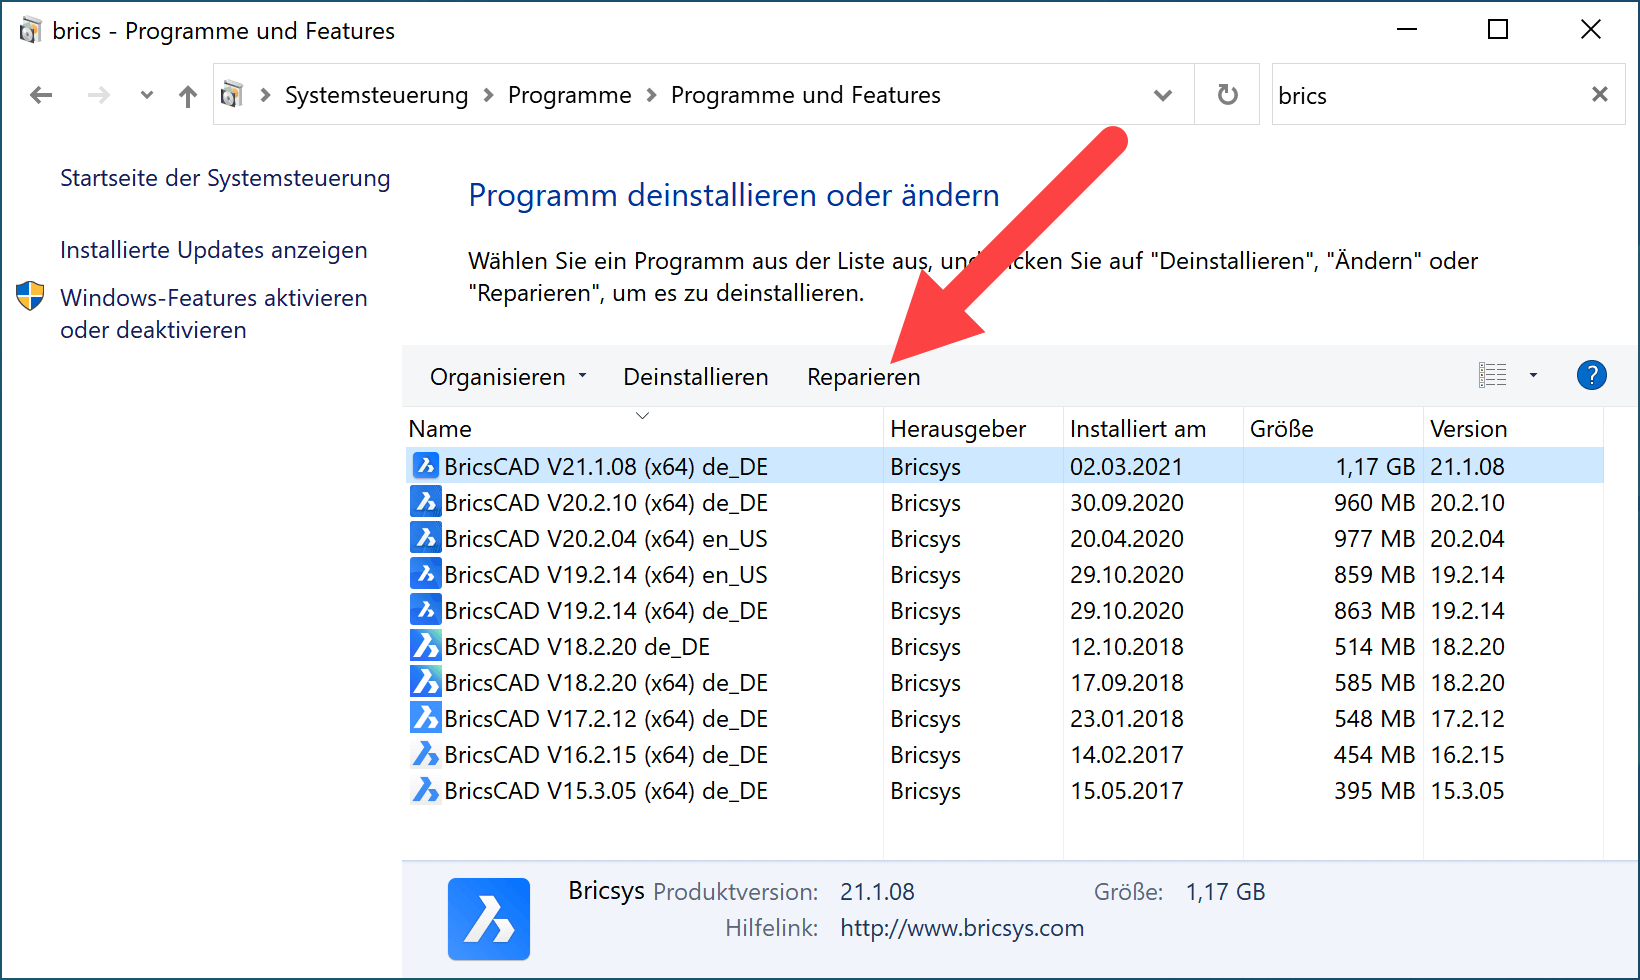The height and width of the screenshot is (980, 1640).
Task: Sort list by the Größe column header
Action: tap(1281, 429)
